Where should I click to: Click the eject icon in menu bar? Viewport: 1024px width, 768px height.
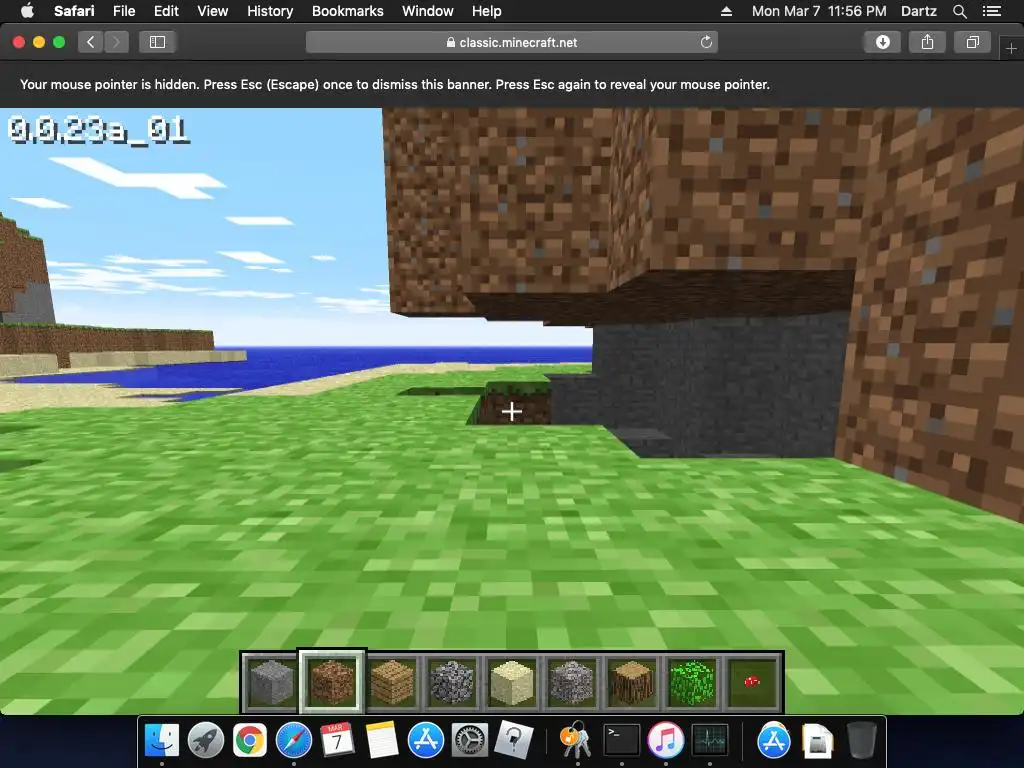click(726, 11)
